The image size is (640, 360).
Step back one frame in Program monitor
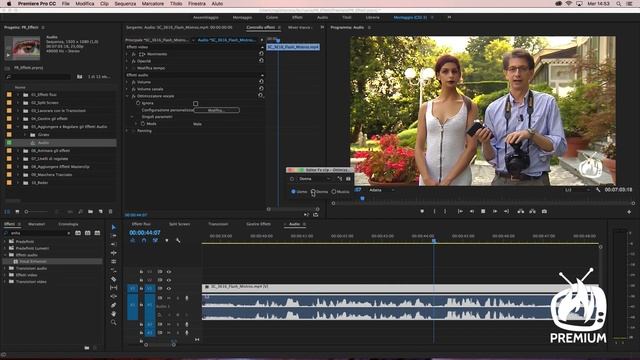[x=472, y=211]
